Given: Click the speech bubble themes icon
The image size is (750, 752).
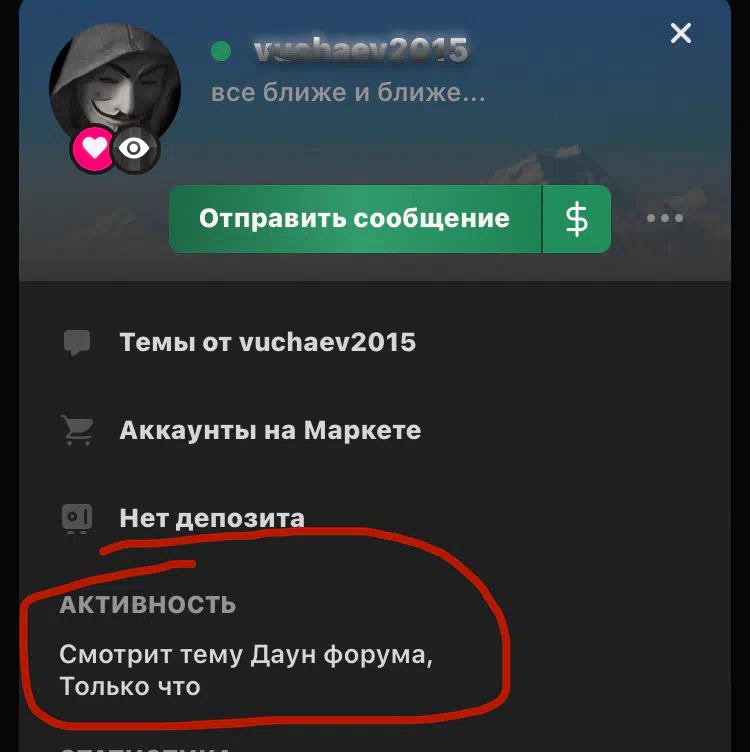Looking at the screenshot, I should (77, 342).
